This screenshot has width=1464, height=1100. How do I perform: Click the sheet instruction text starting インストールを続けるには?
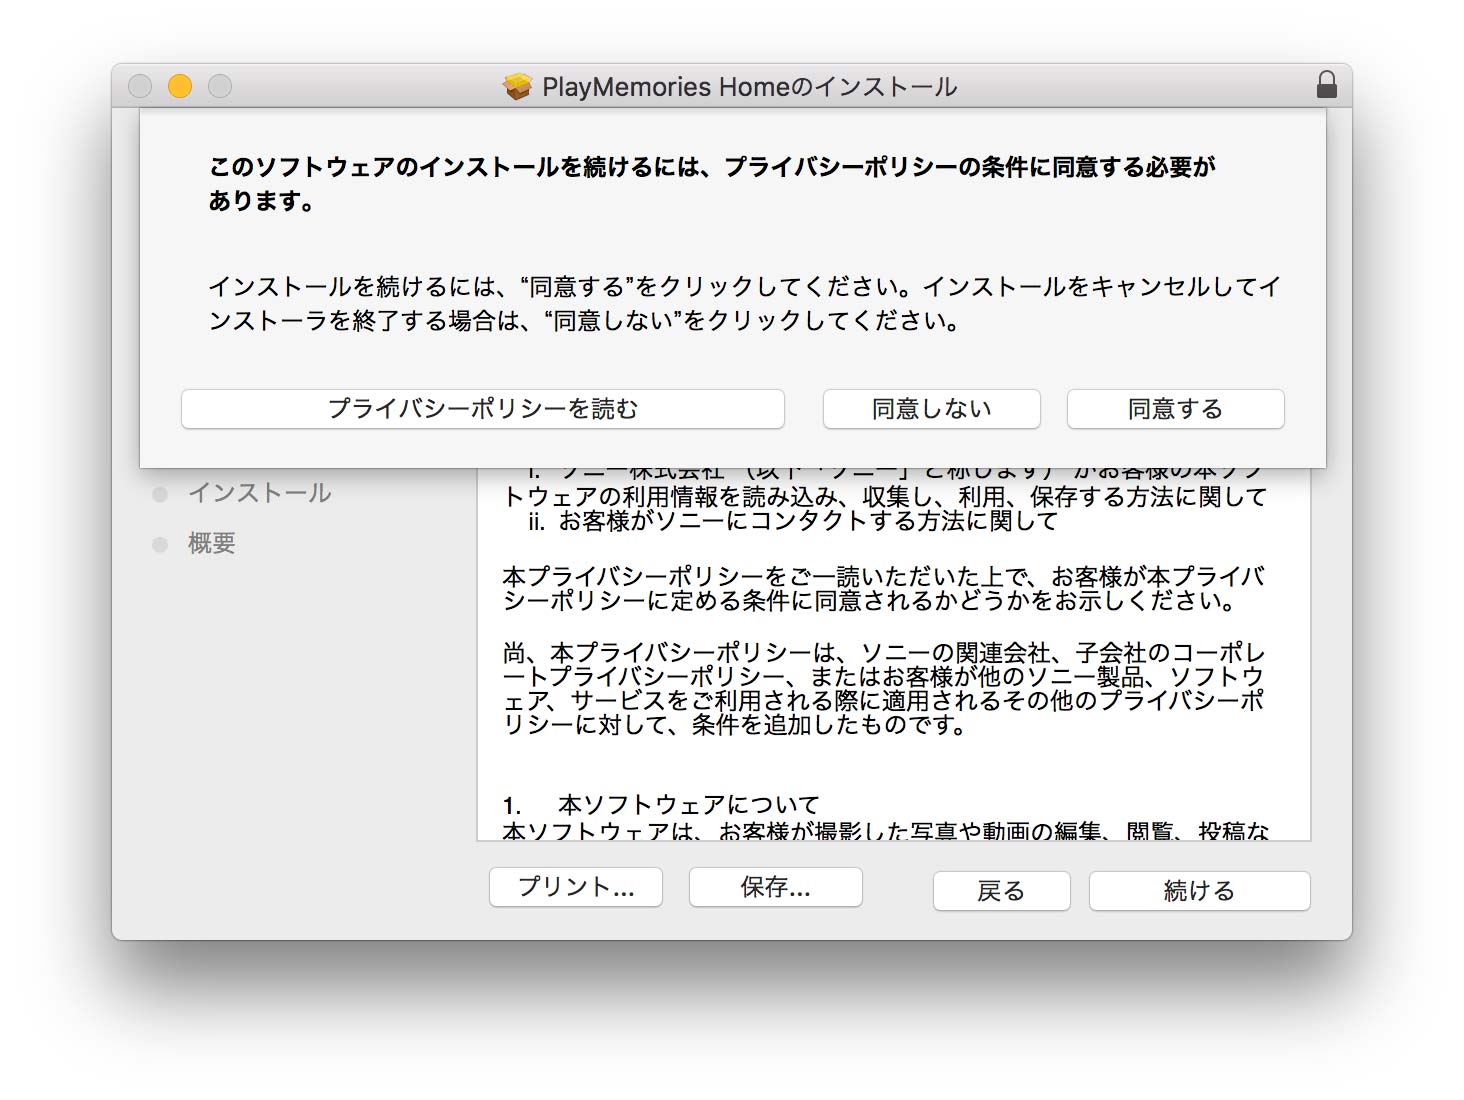pyautogui.click(x=744, y=304)
